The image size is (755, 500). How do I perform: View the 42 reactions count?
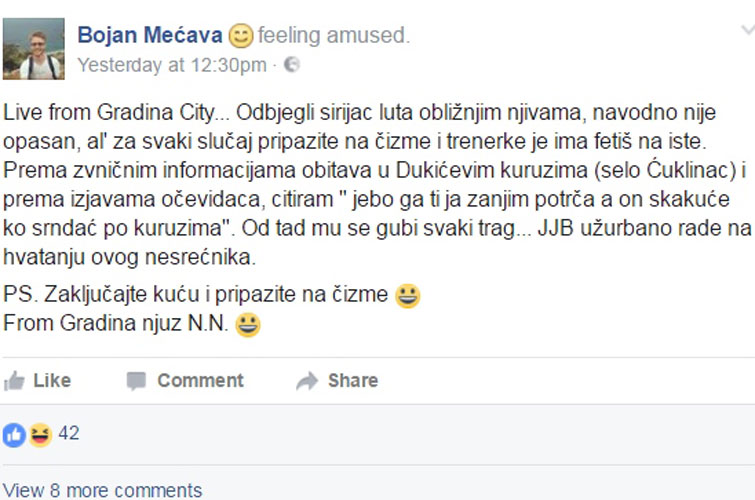(69, 433)
